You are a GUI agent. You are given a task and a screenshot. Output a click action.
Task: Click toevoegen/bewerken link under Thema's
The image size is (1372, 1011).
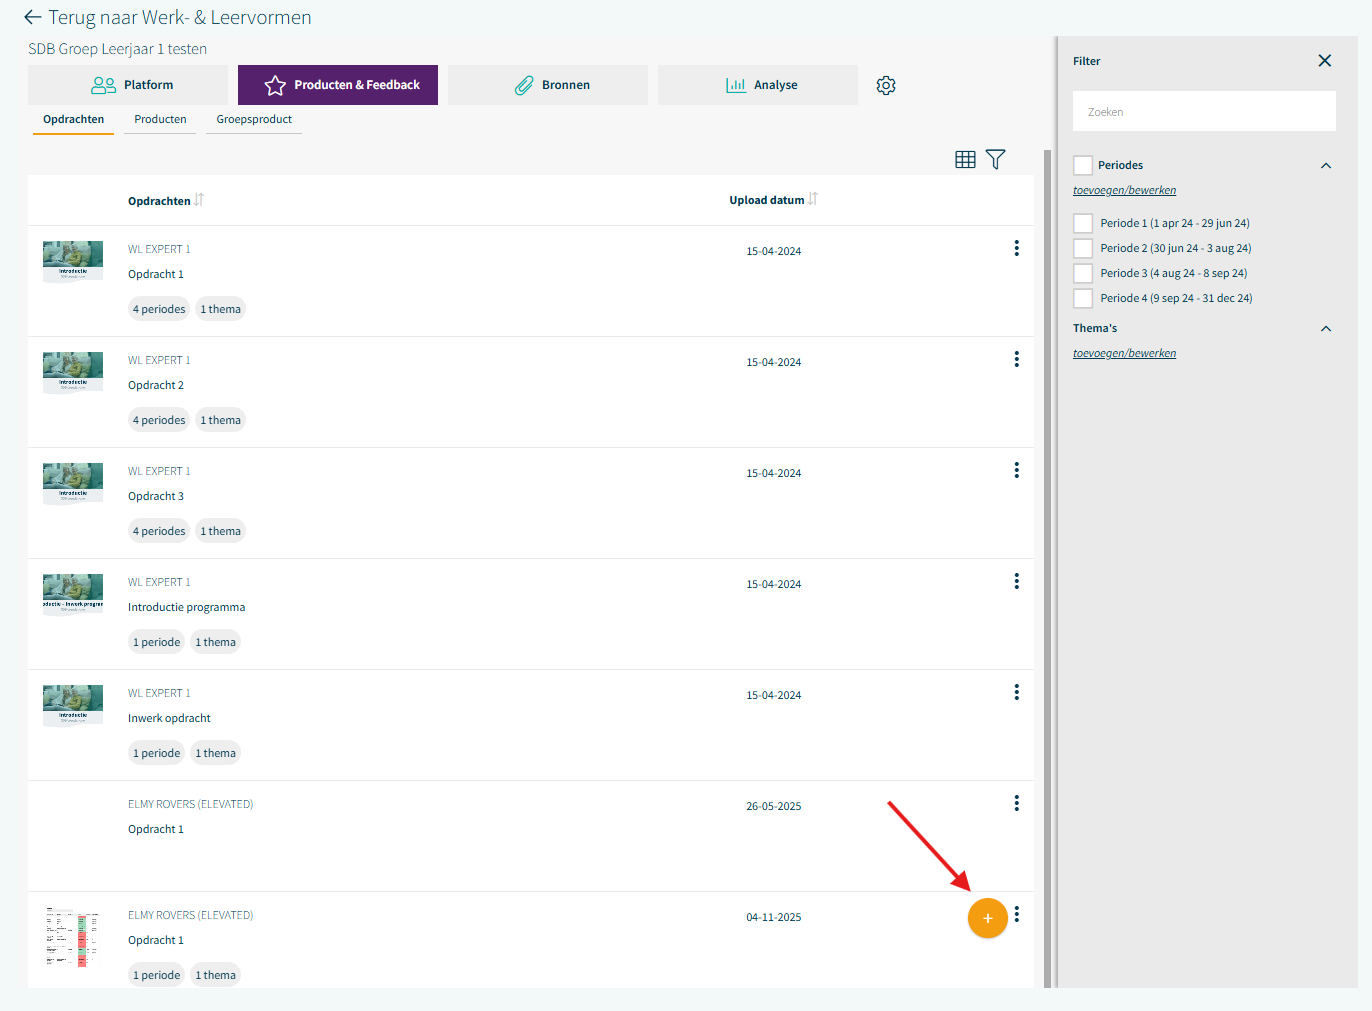coord(1124,353)
